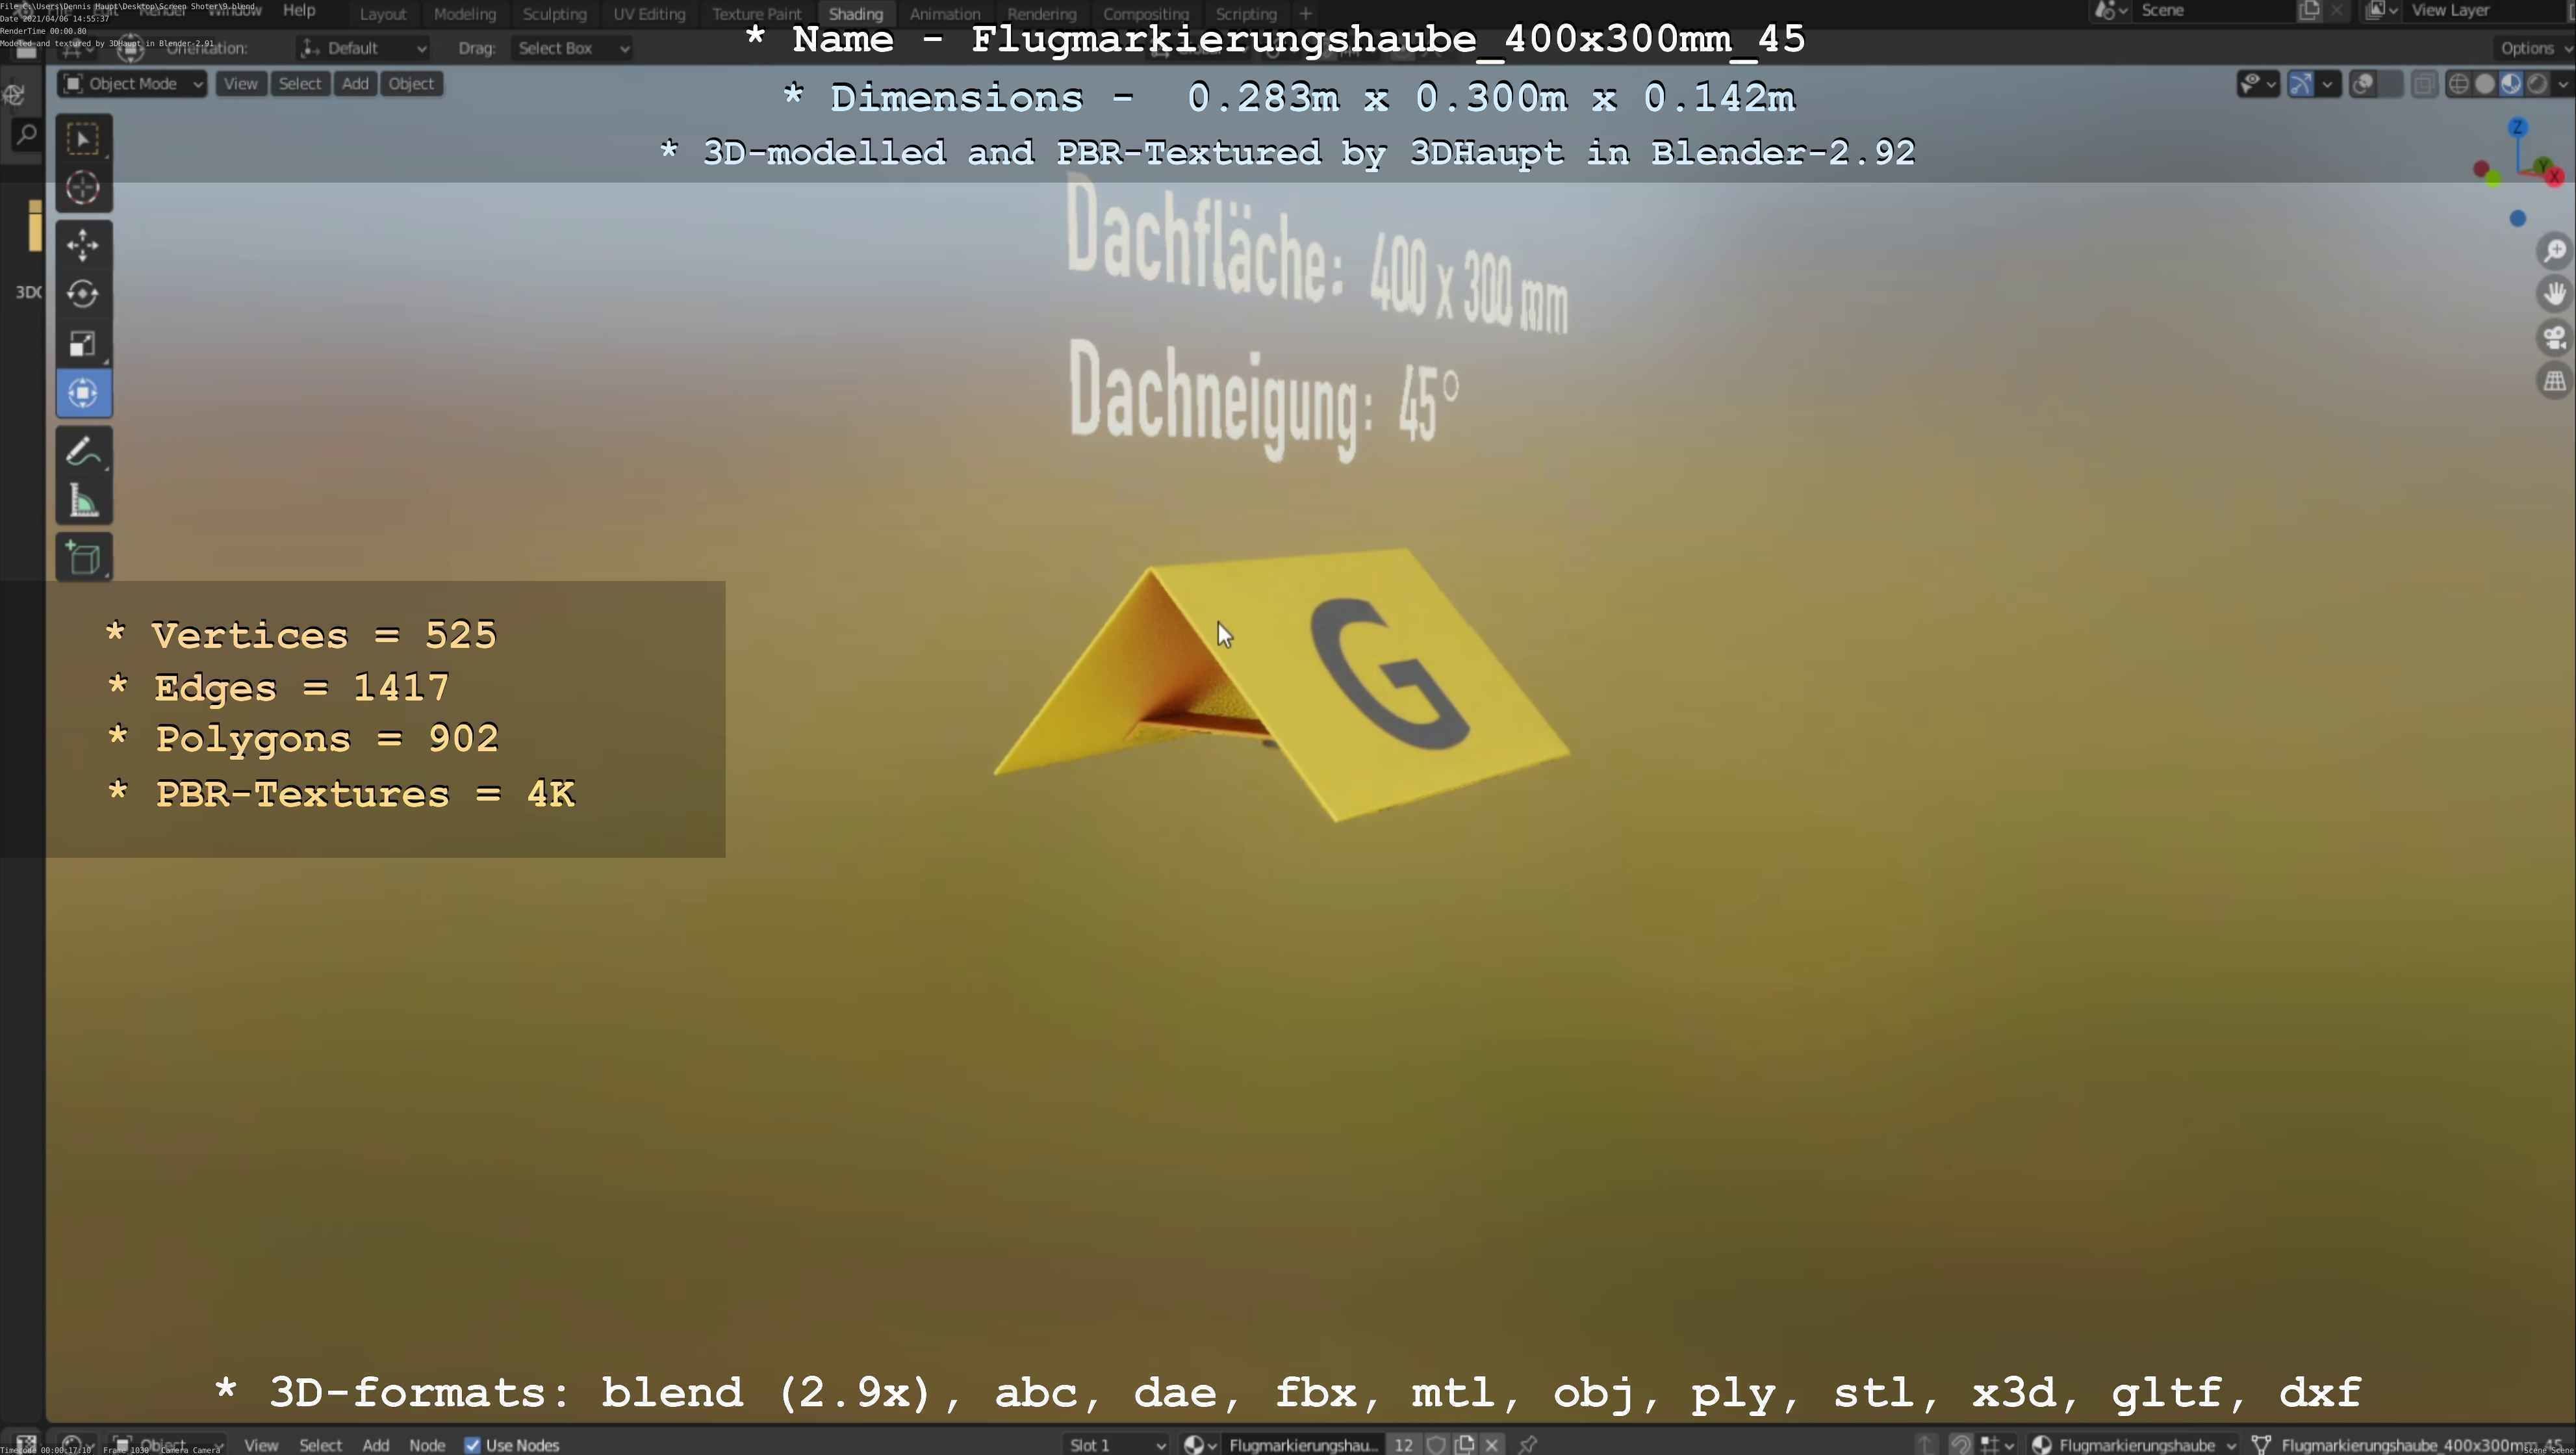Expand the Slot 1 material dropdown
The image size is (2576, 1455).
click(1116, 1445)
